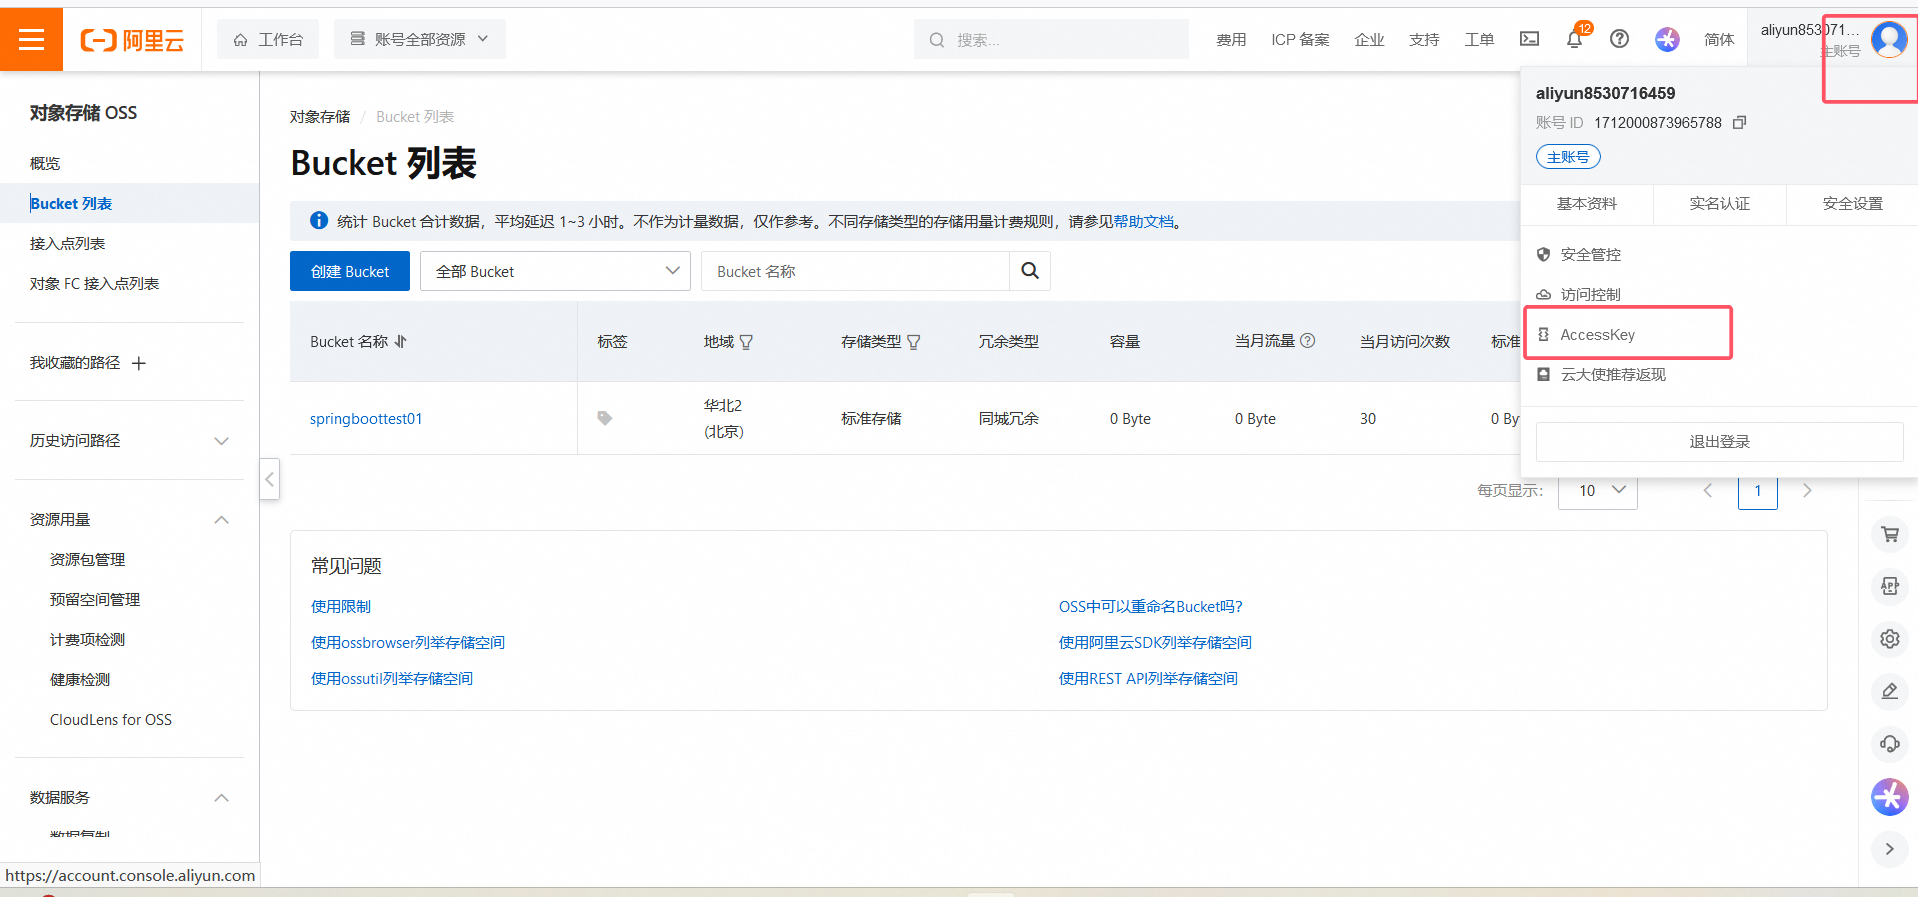This screenshot has height=897, width=1918.
Task: Click the 主账号 badge
Action: coord(1568,157)
